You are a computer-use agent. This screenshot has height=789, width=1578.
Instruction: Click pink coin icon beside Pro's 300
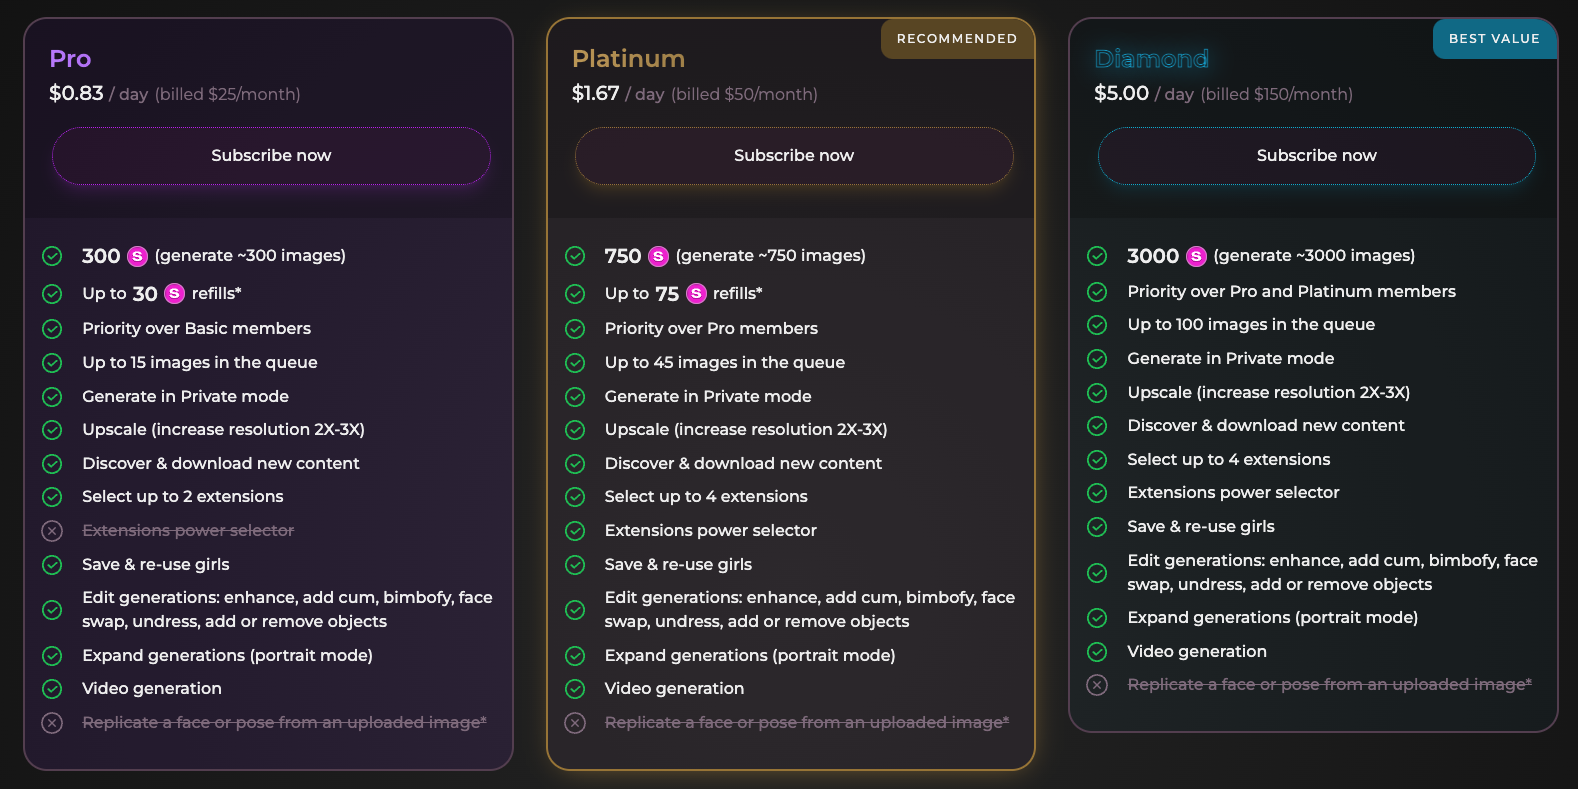click(x=138, y=257)
